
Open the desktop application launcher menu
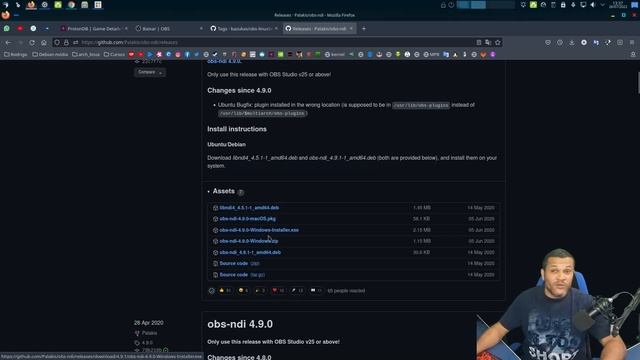click(x=5, y=5)
